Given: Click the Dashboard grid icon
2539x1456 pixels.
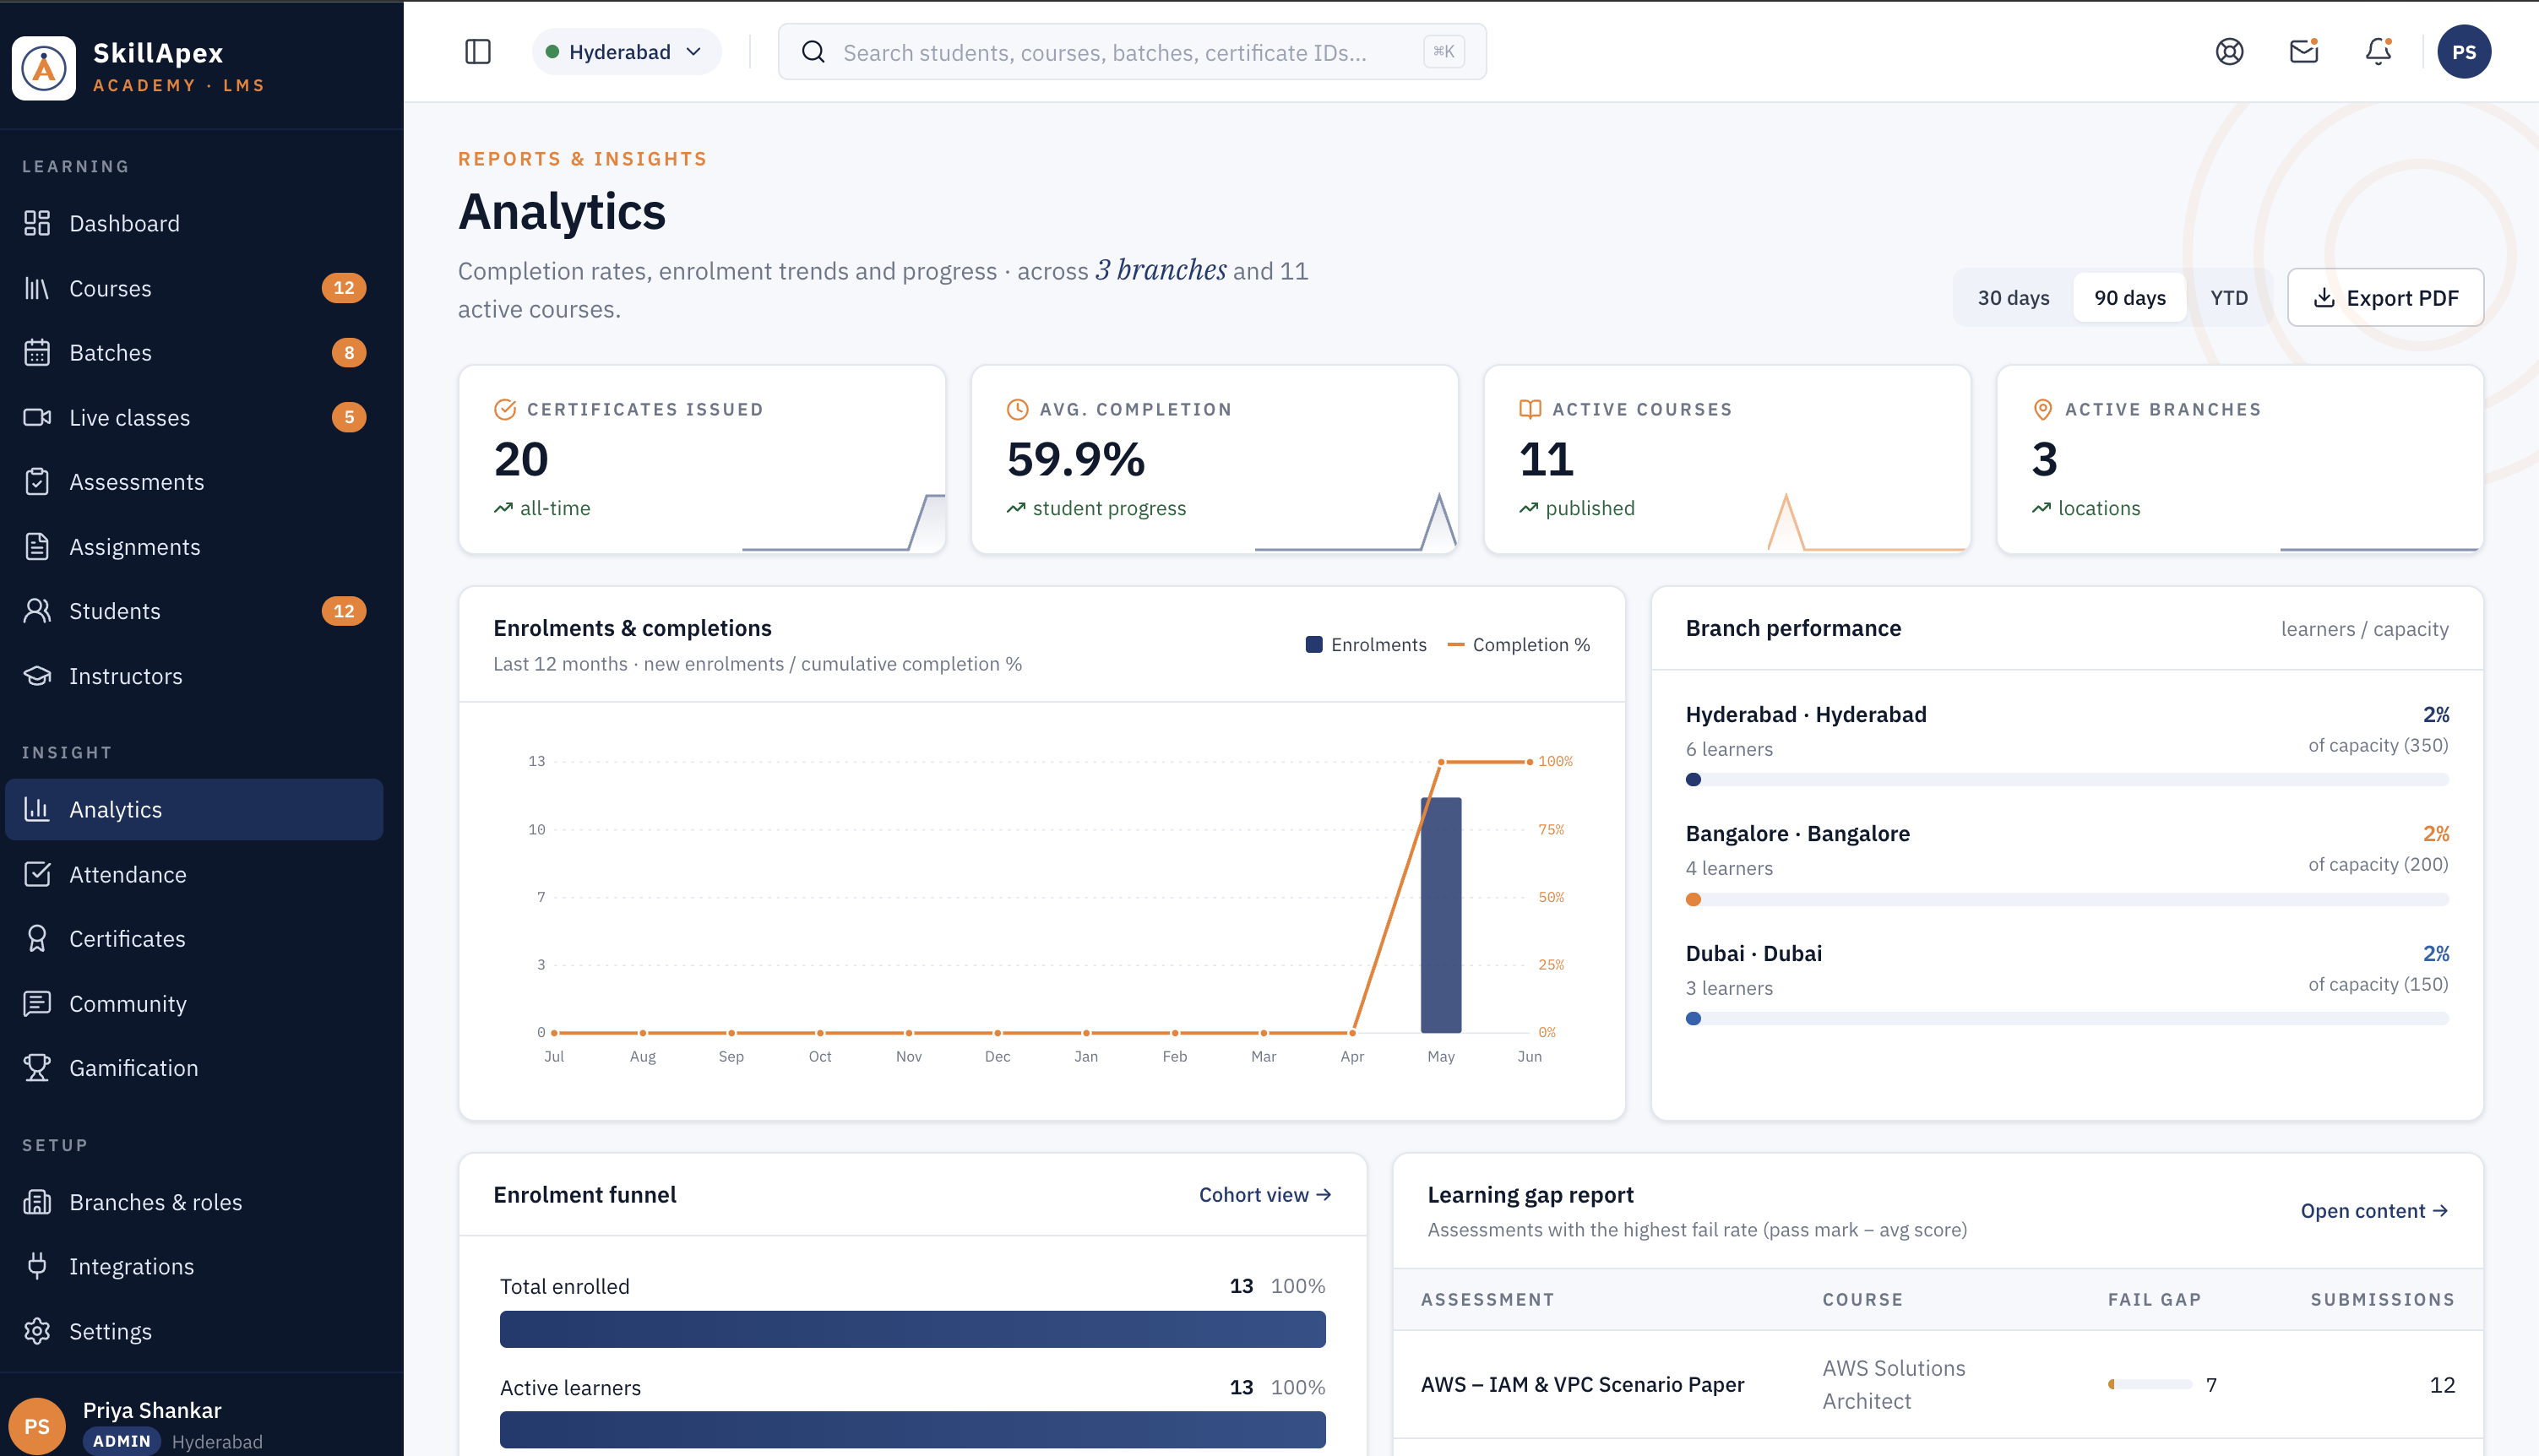Looking at the screenshot, I should (x=37, y=223).
